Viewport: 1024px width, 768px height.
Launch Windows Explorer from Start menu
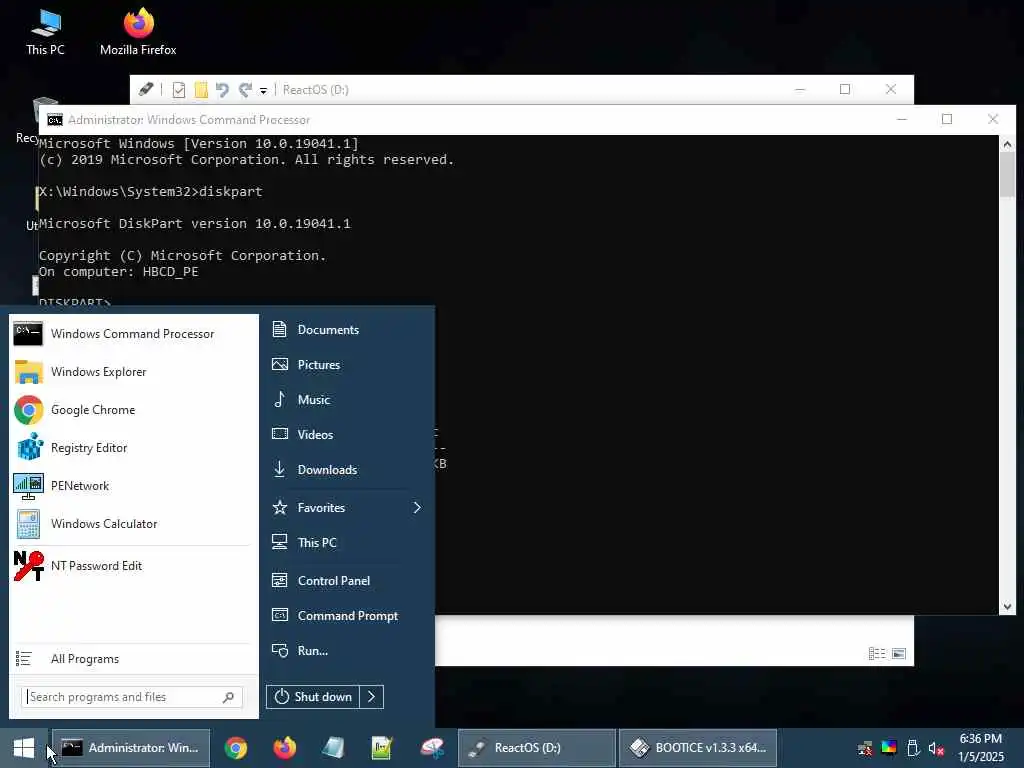pyautogui.click(x=133, y=372)
